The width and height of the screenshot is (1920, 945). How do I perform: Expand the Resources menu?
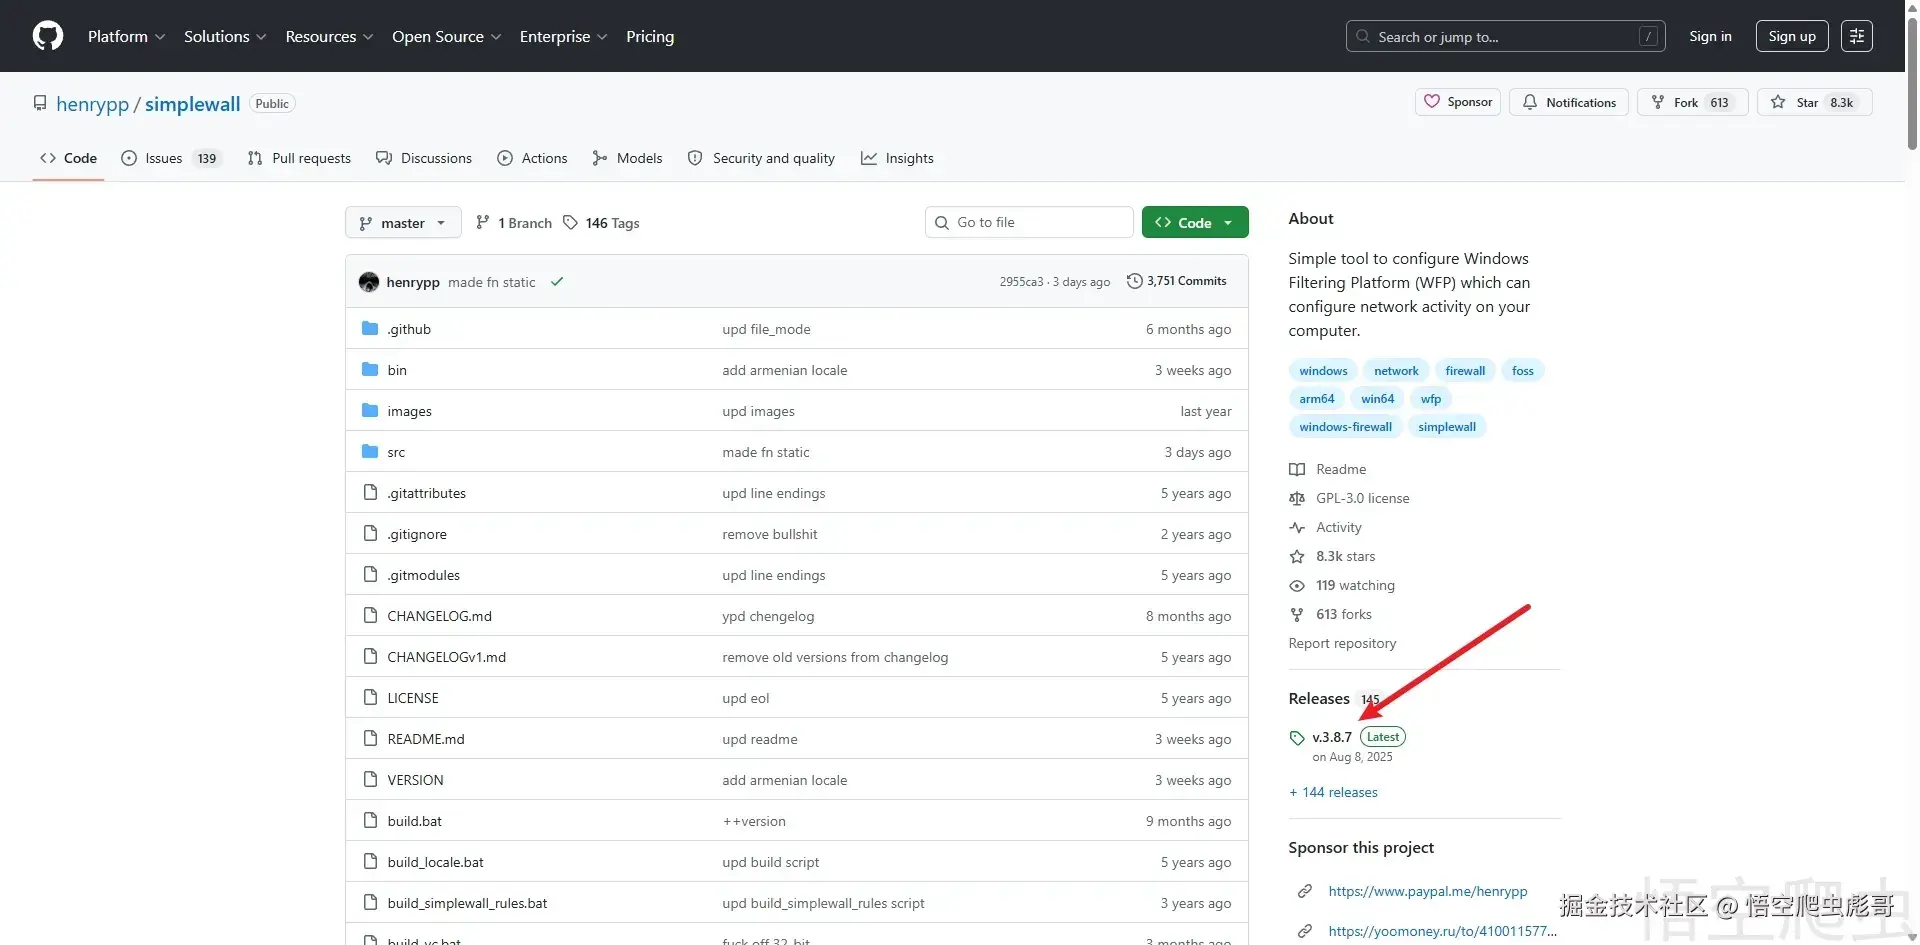click(329, 36)
